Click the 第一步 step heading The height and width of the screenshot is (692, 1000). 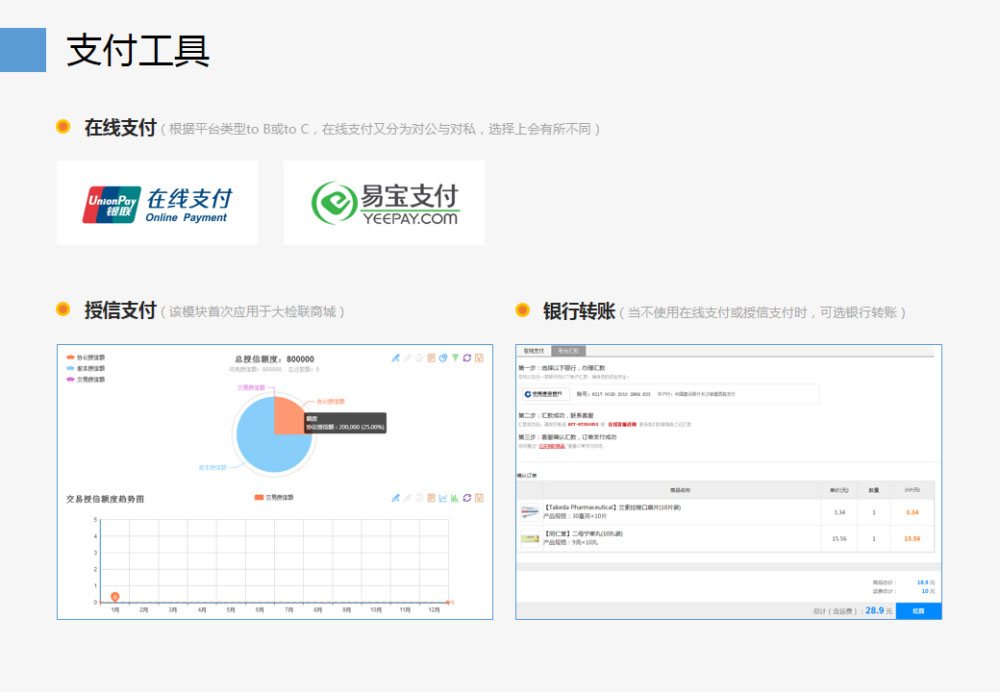coord(562,368)
